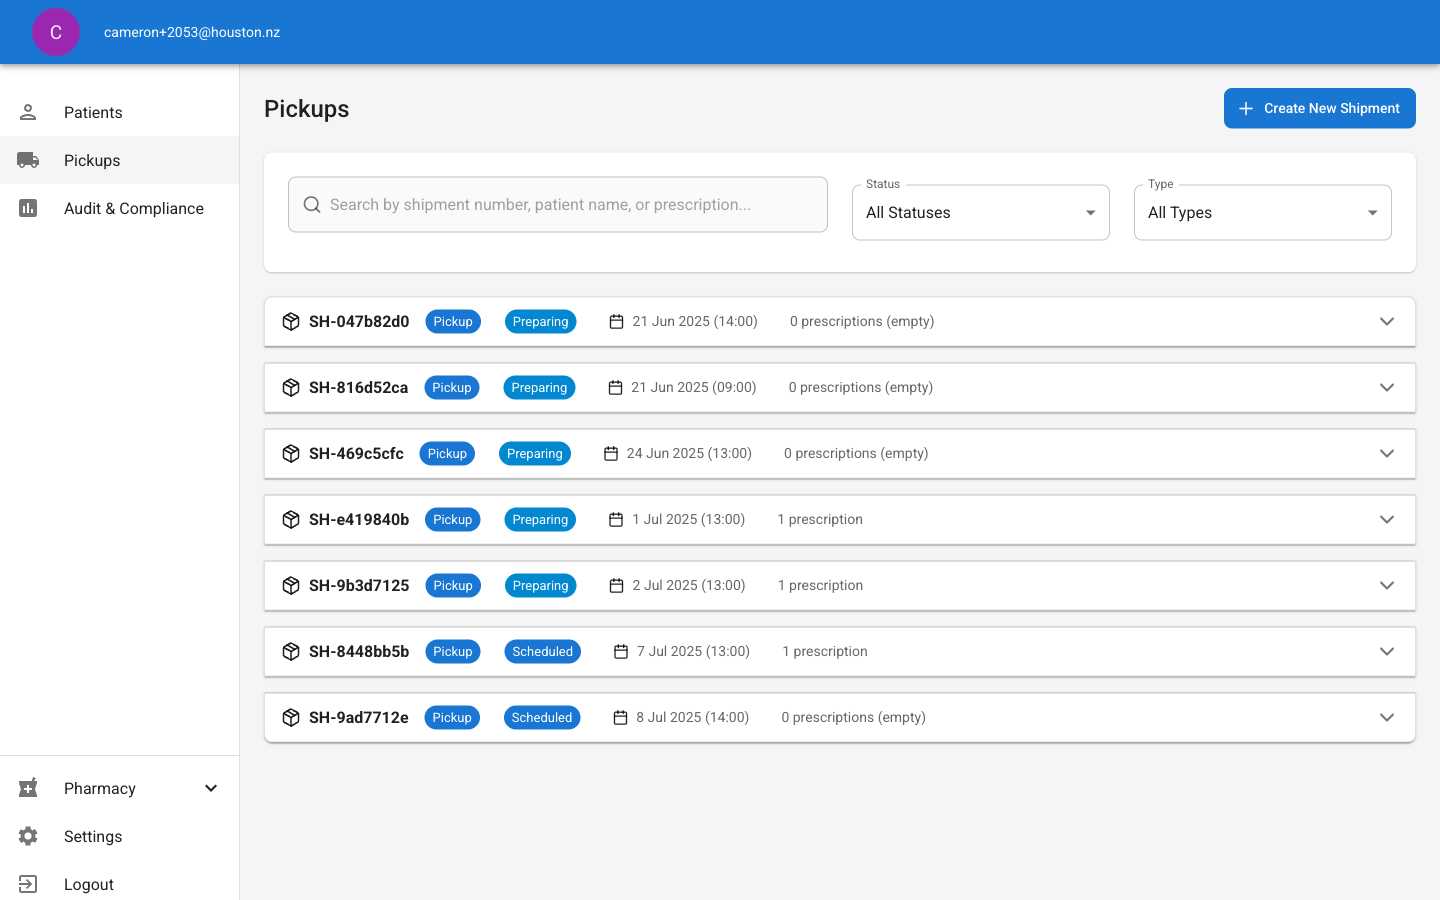Click the package icon for SH-469c5cfc
The width and height of the screenshot is (1440, 900).
point(291,453)
